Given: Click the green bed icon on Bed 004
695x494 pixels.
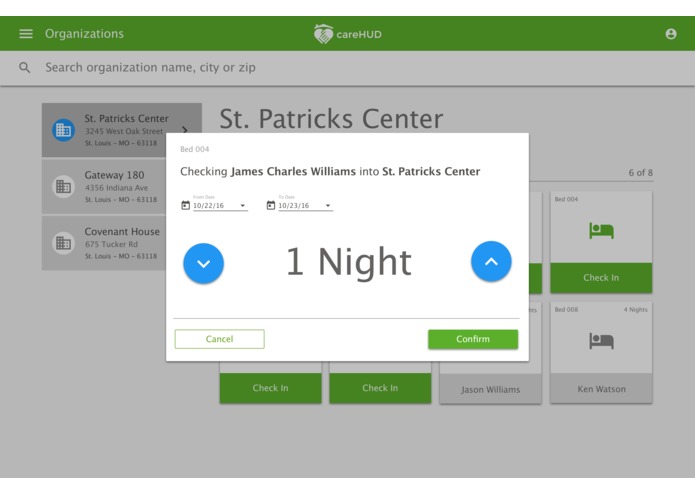Looking at the screenshot, I should pos(601,230).
